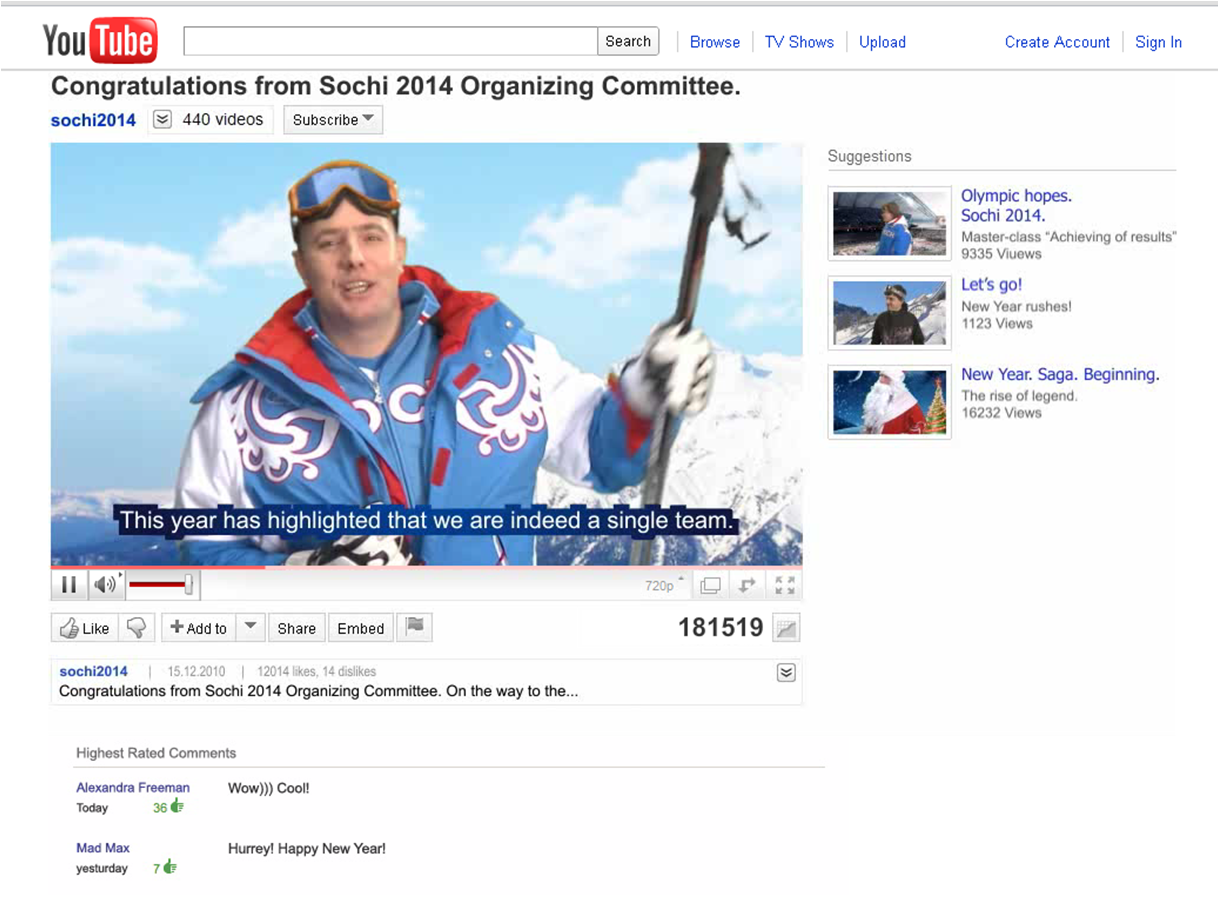Image resolution: width=1219 pixels, height=900 pixels.
Task: Click the video frame showing the skier
Action: click(426, 353)
